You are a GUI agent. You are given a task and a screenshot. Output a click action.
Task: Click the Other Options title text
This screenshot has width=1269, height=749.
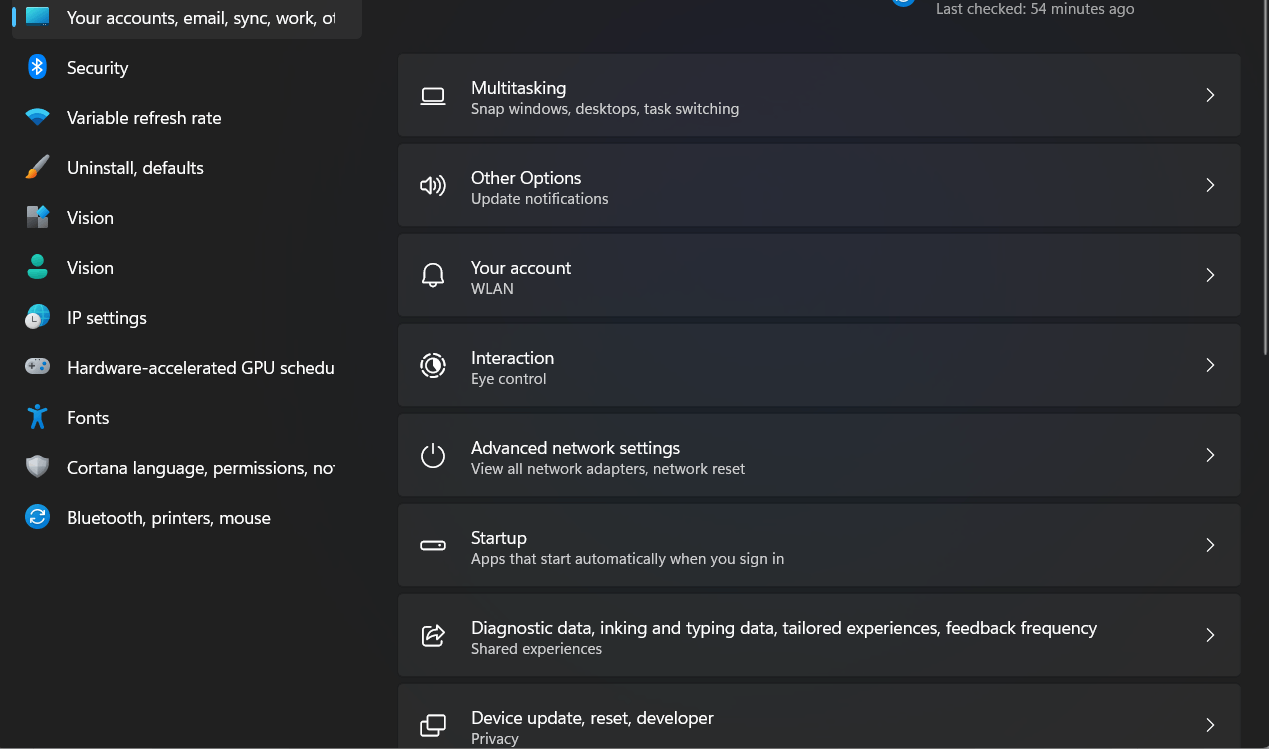tap(526, 178)
